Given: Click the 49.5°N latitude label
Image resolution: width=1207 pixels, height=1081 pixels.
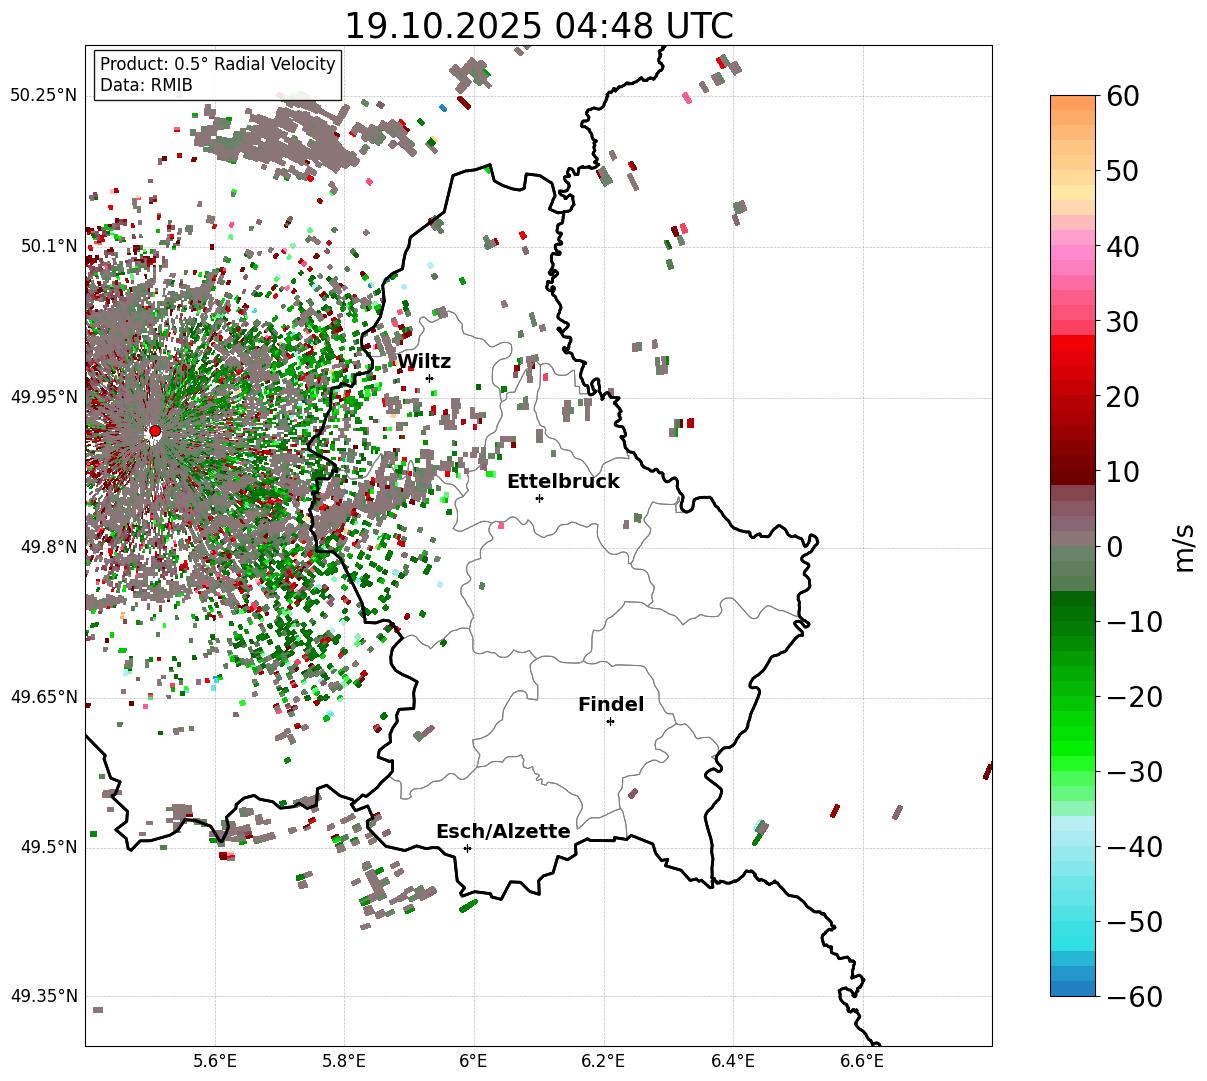Looking at the screenshot, I should [48, 847].
